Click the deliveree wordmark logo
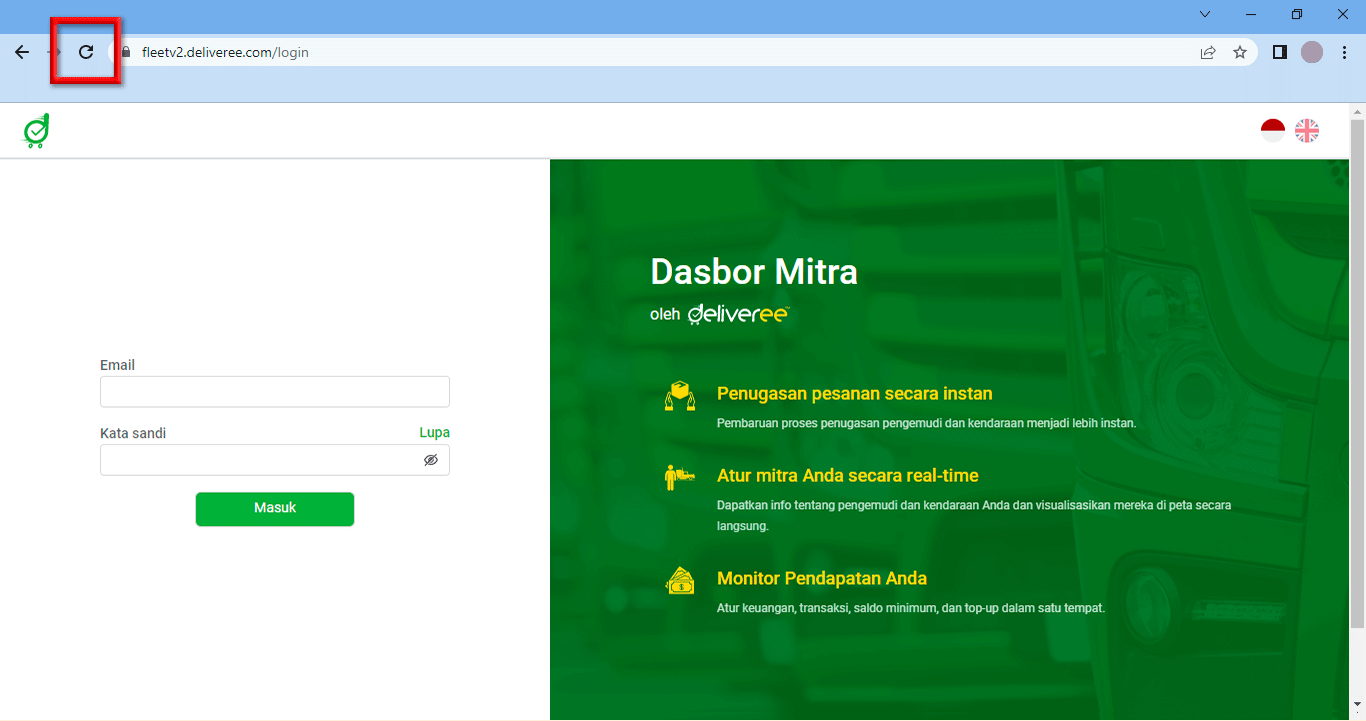1366x721 pixels. [739, 313]
